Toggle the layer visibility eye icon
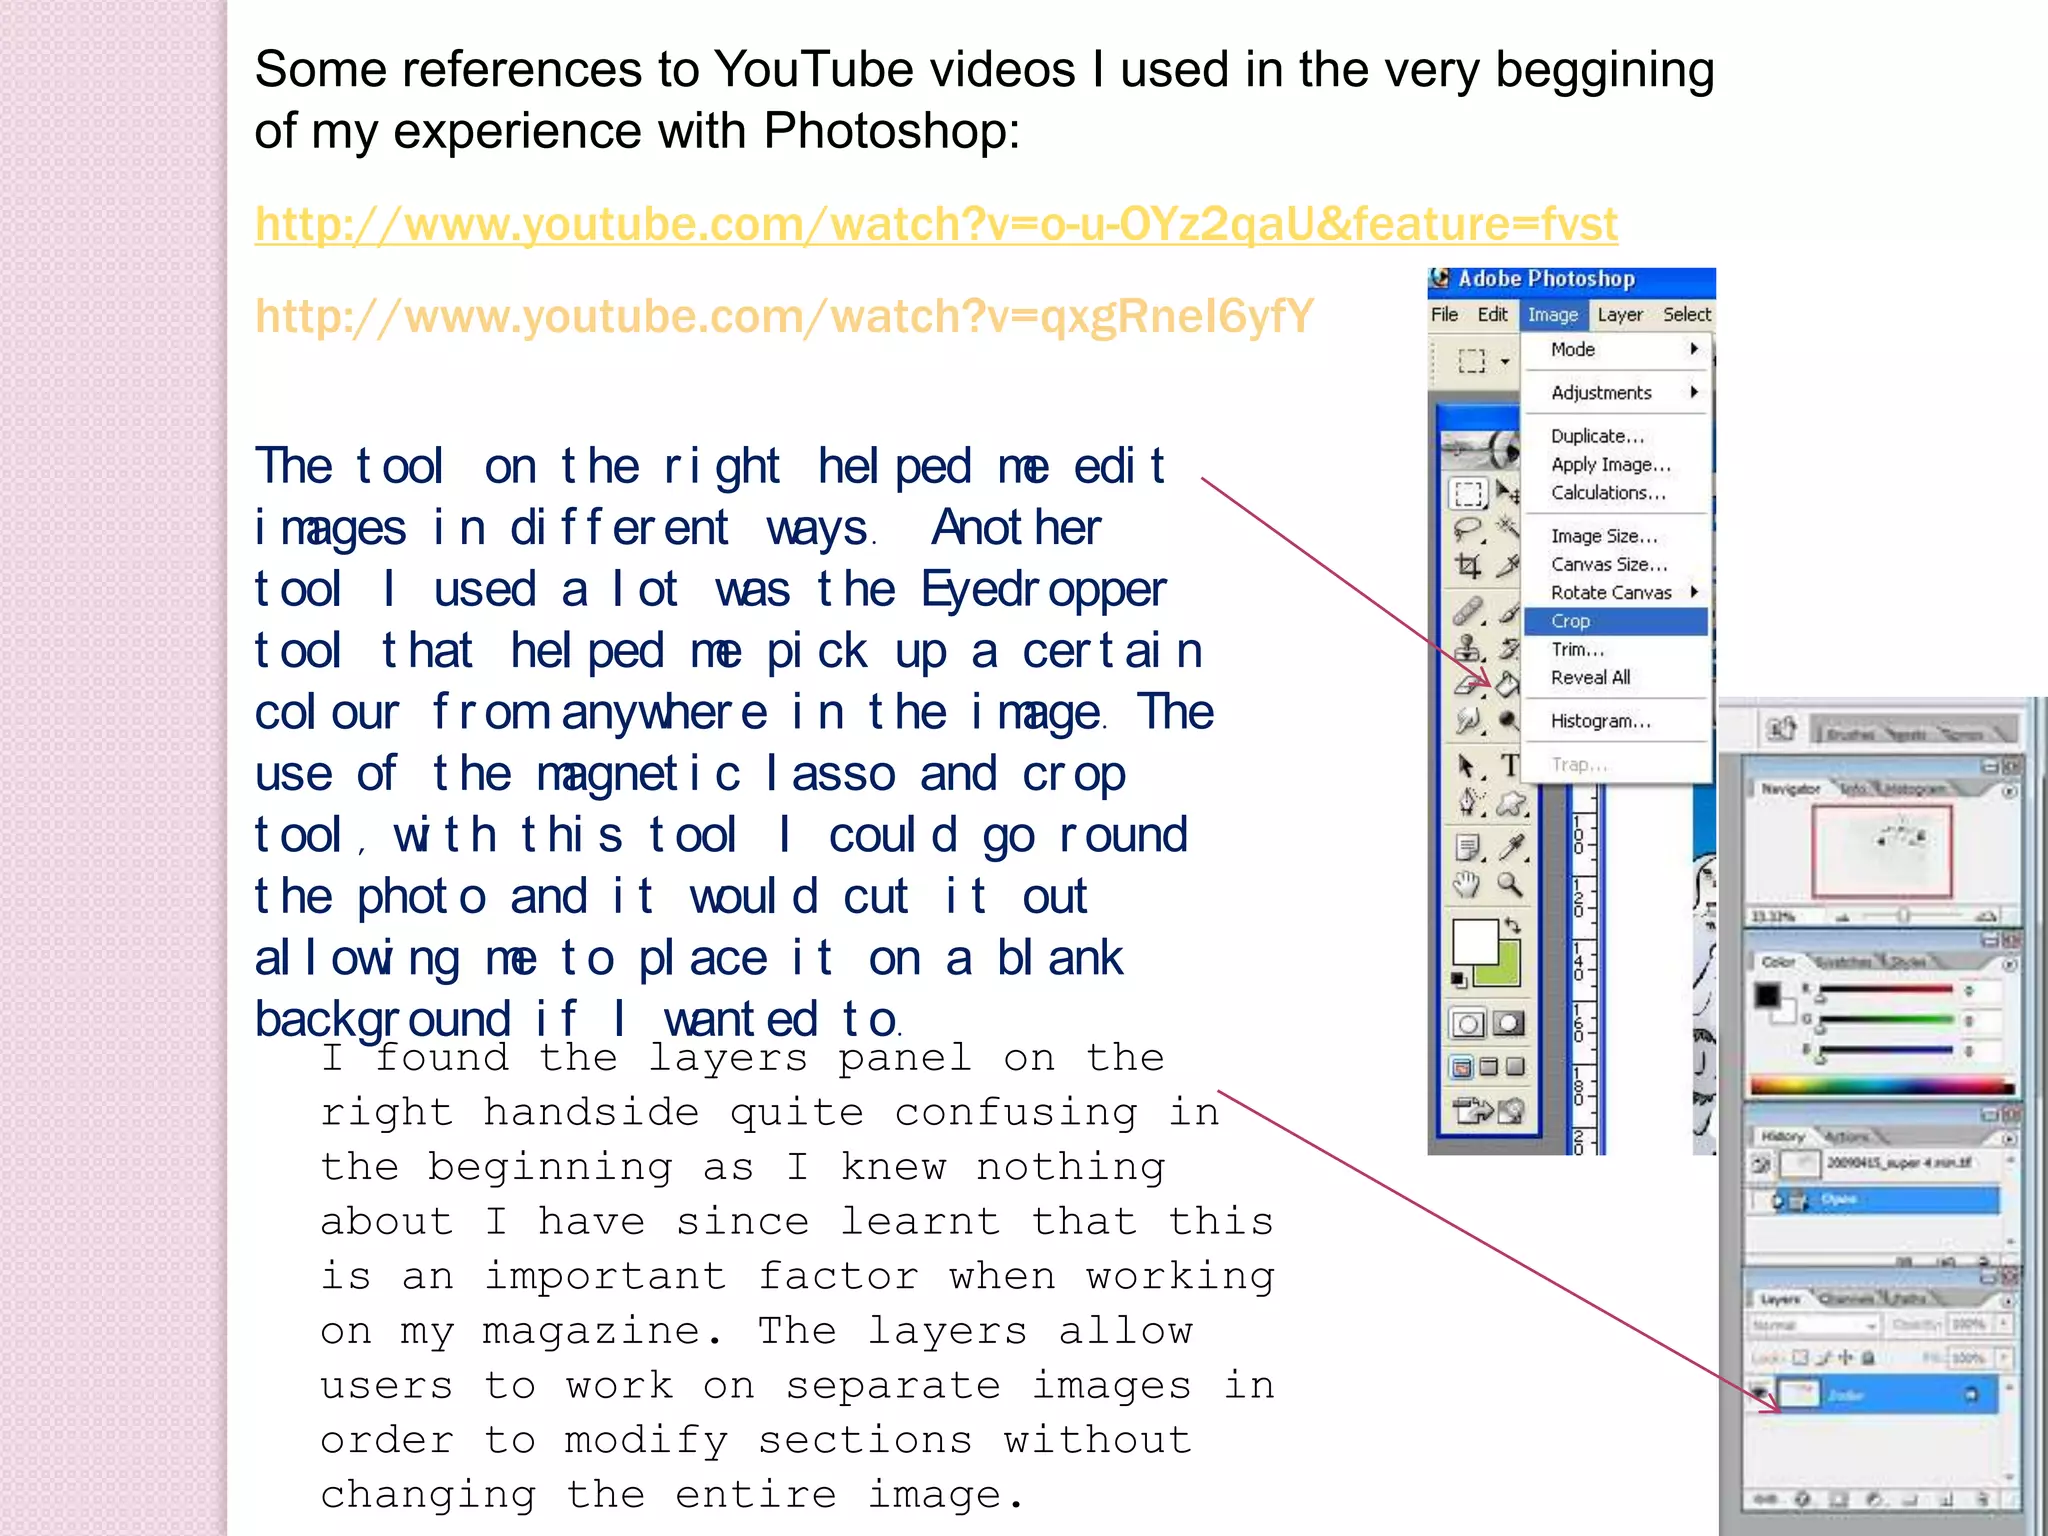Image resolution: width=2048 pixels, height=1536 pixels. click(1761, 1394)
